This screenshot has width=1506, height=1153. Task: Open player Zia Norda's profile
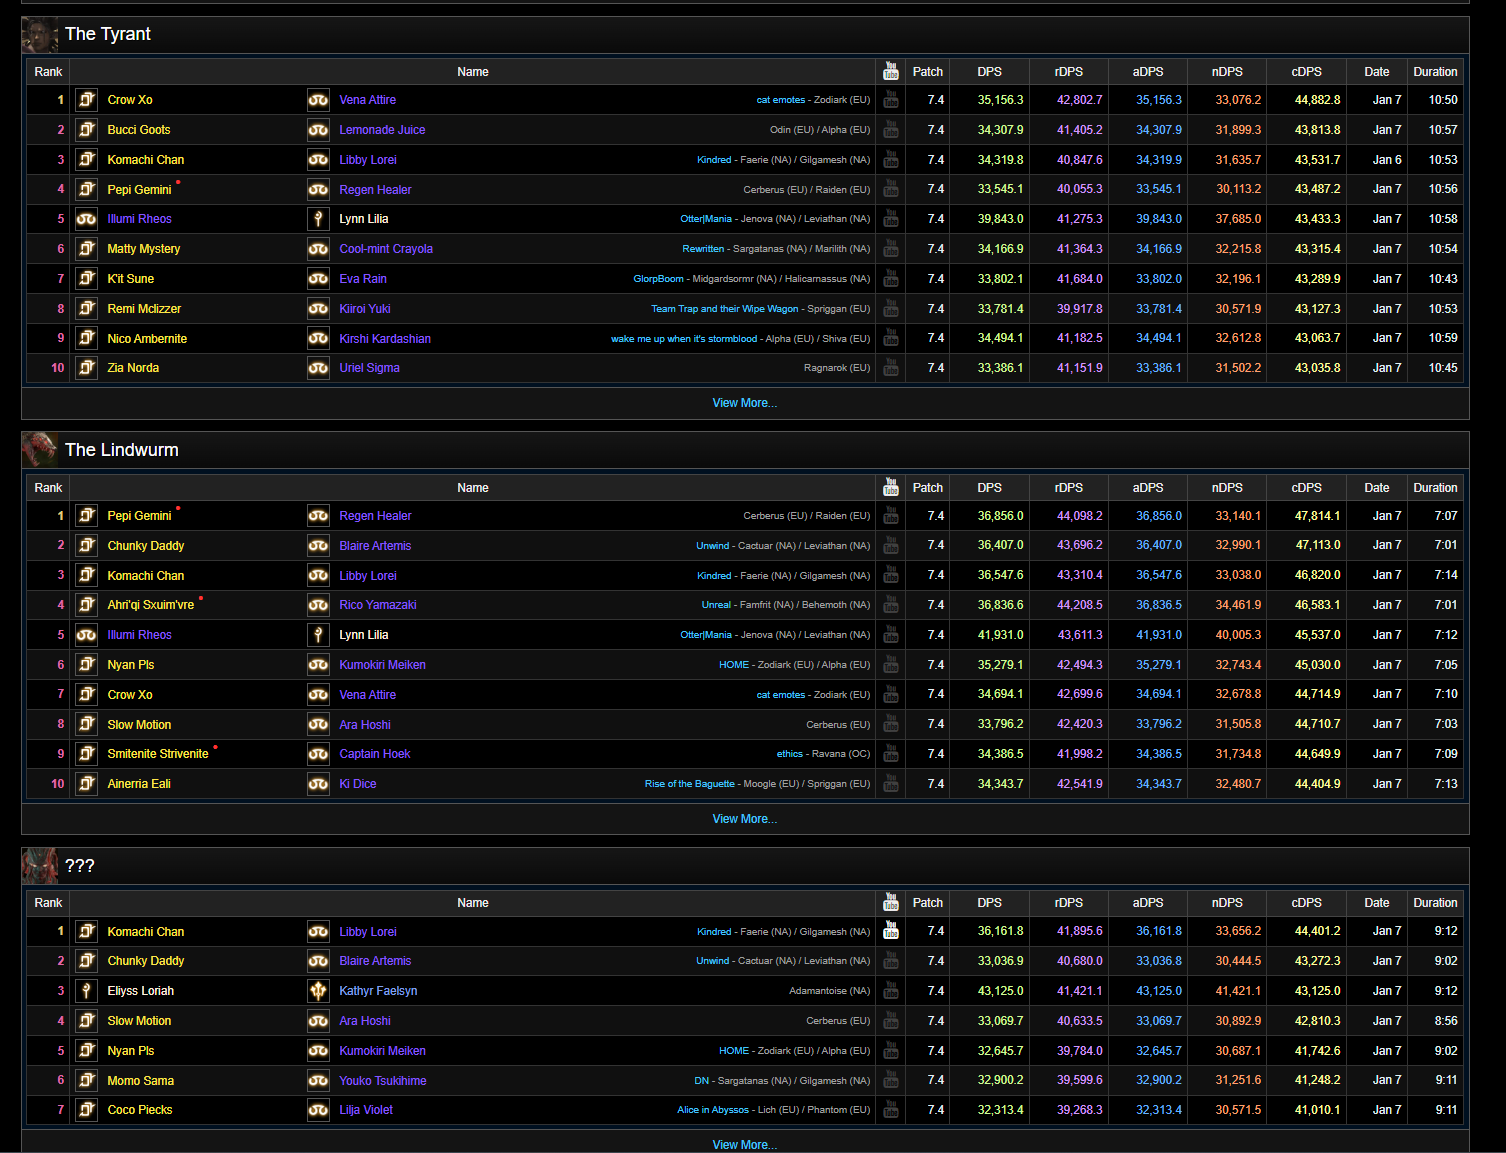133,368
